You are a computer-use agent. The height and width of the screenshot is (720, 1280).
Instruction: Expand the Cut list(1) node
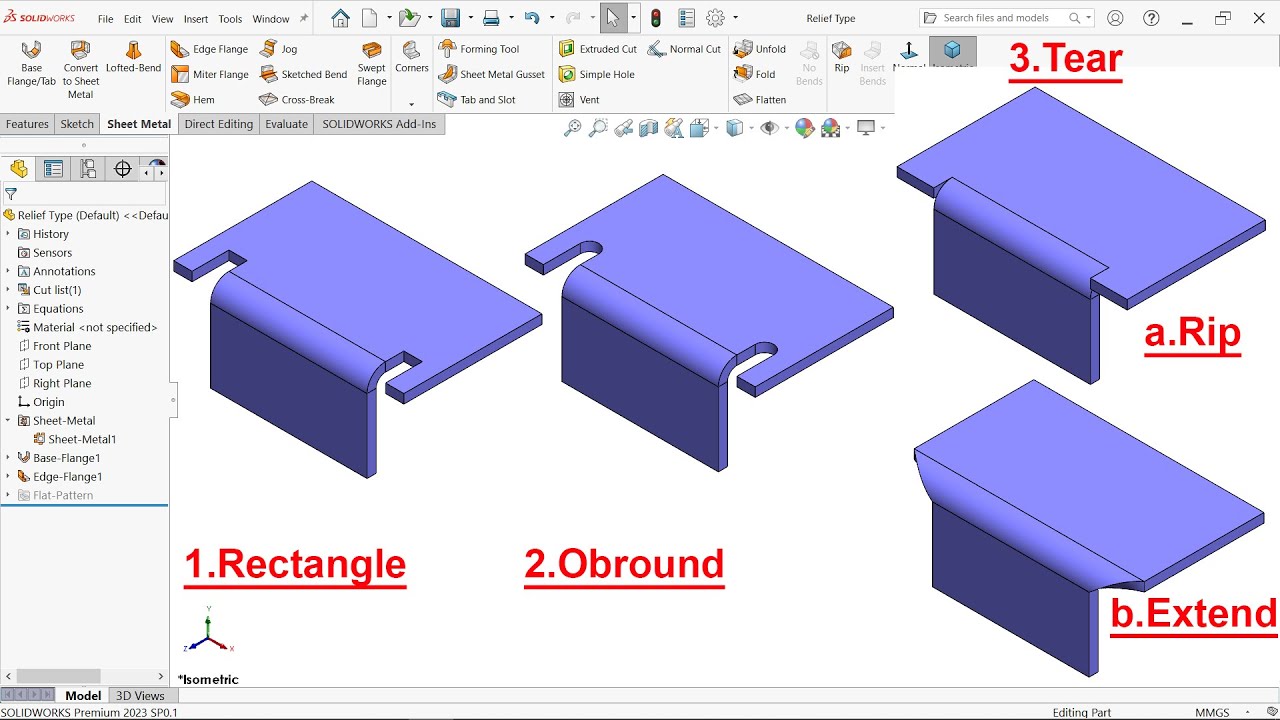pos(8,290)
